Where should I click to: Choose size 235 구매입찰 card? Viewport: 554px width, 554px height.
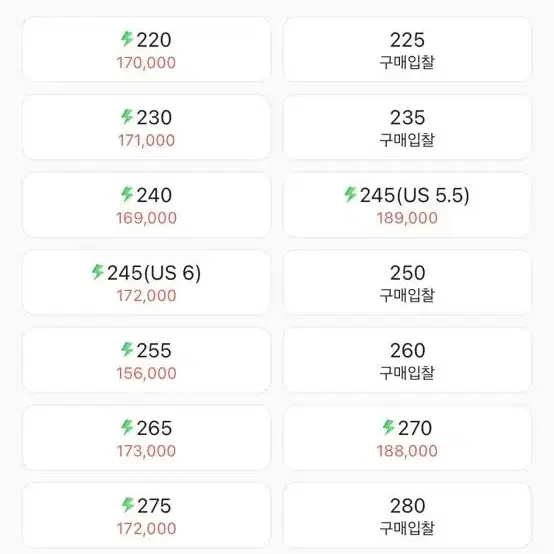pyautogui.click(x=407, y=127)
